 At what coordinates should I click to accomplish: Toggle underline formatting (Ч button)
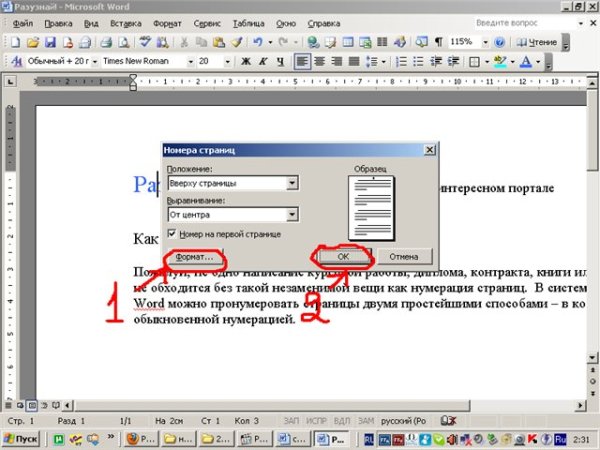tap(280, 62)
